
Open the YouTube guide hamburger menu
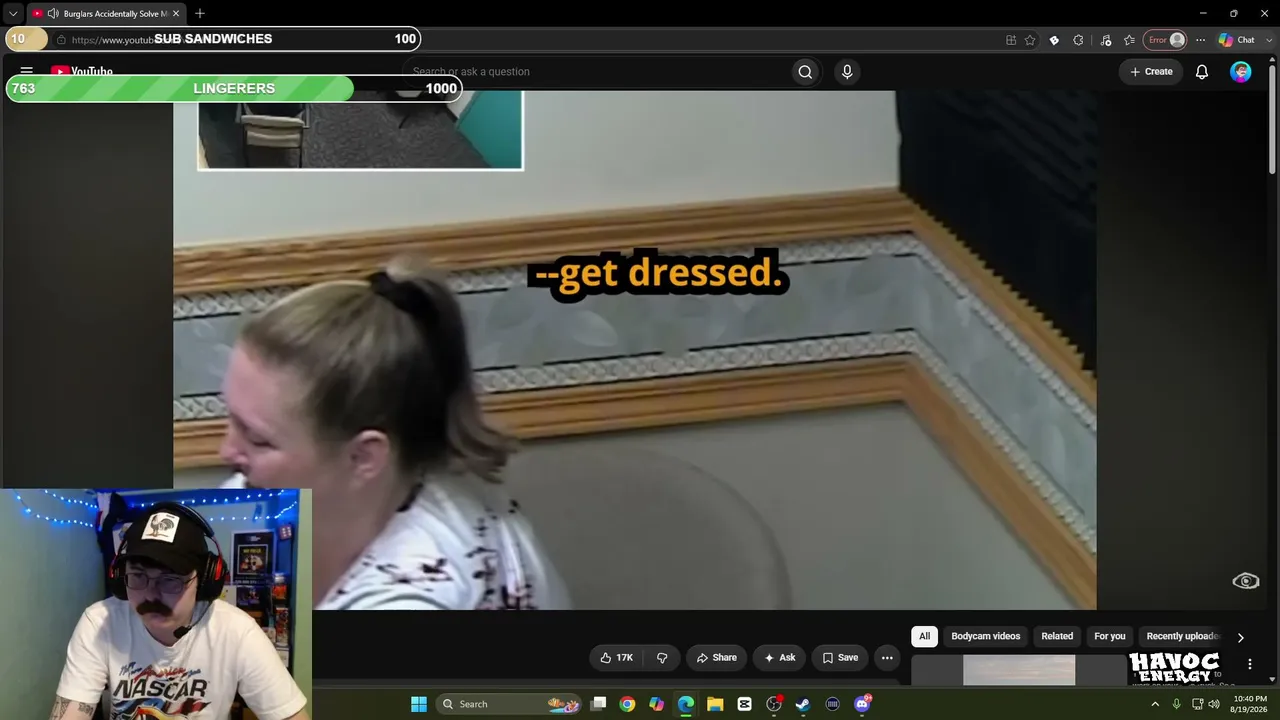[27, 71]
